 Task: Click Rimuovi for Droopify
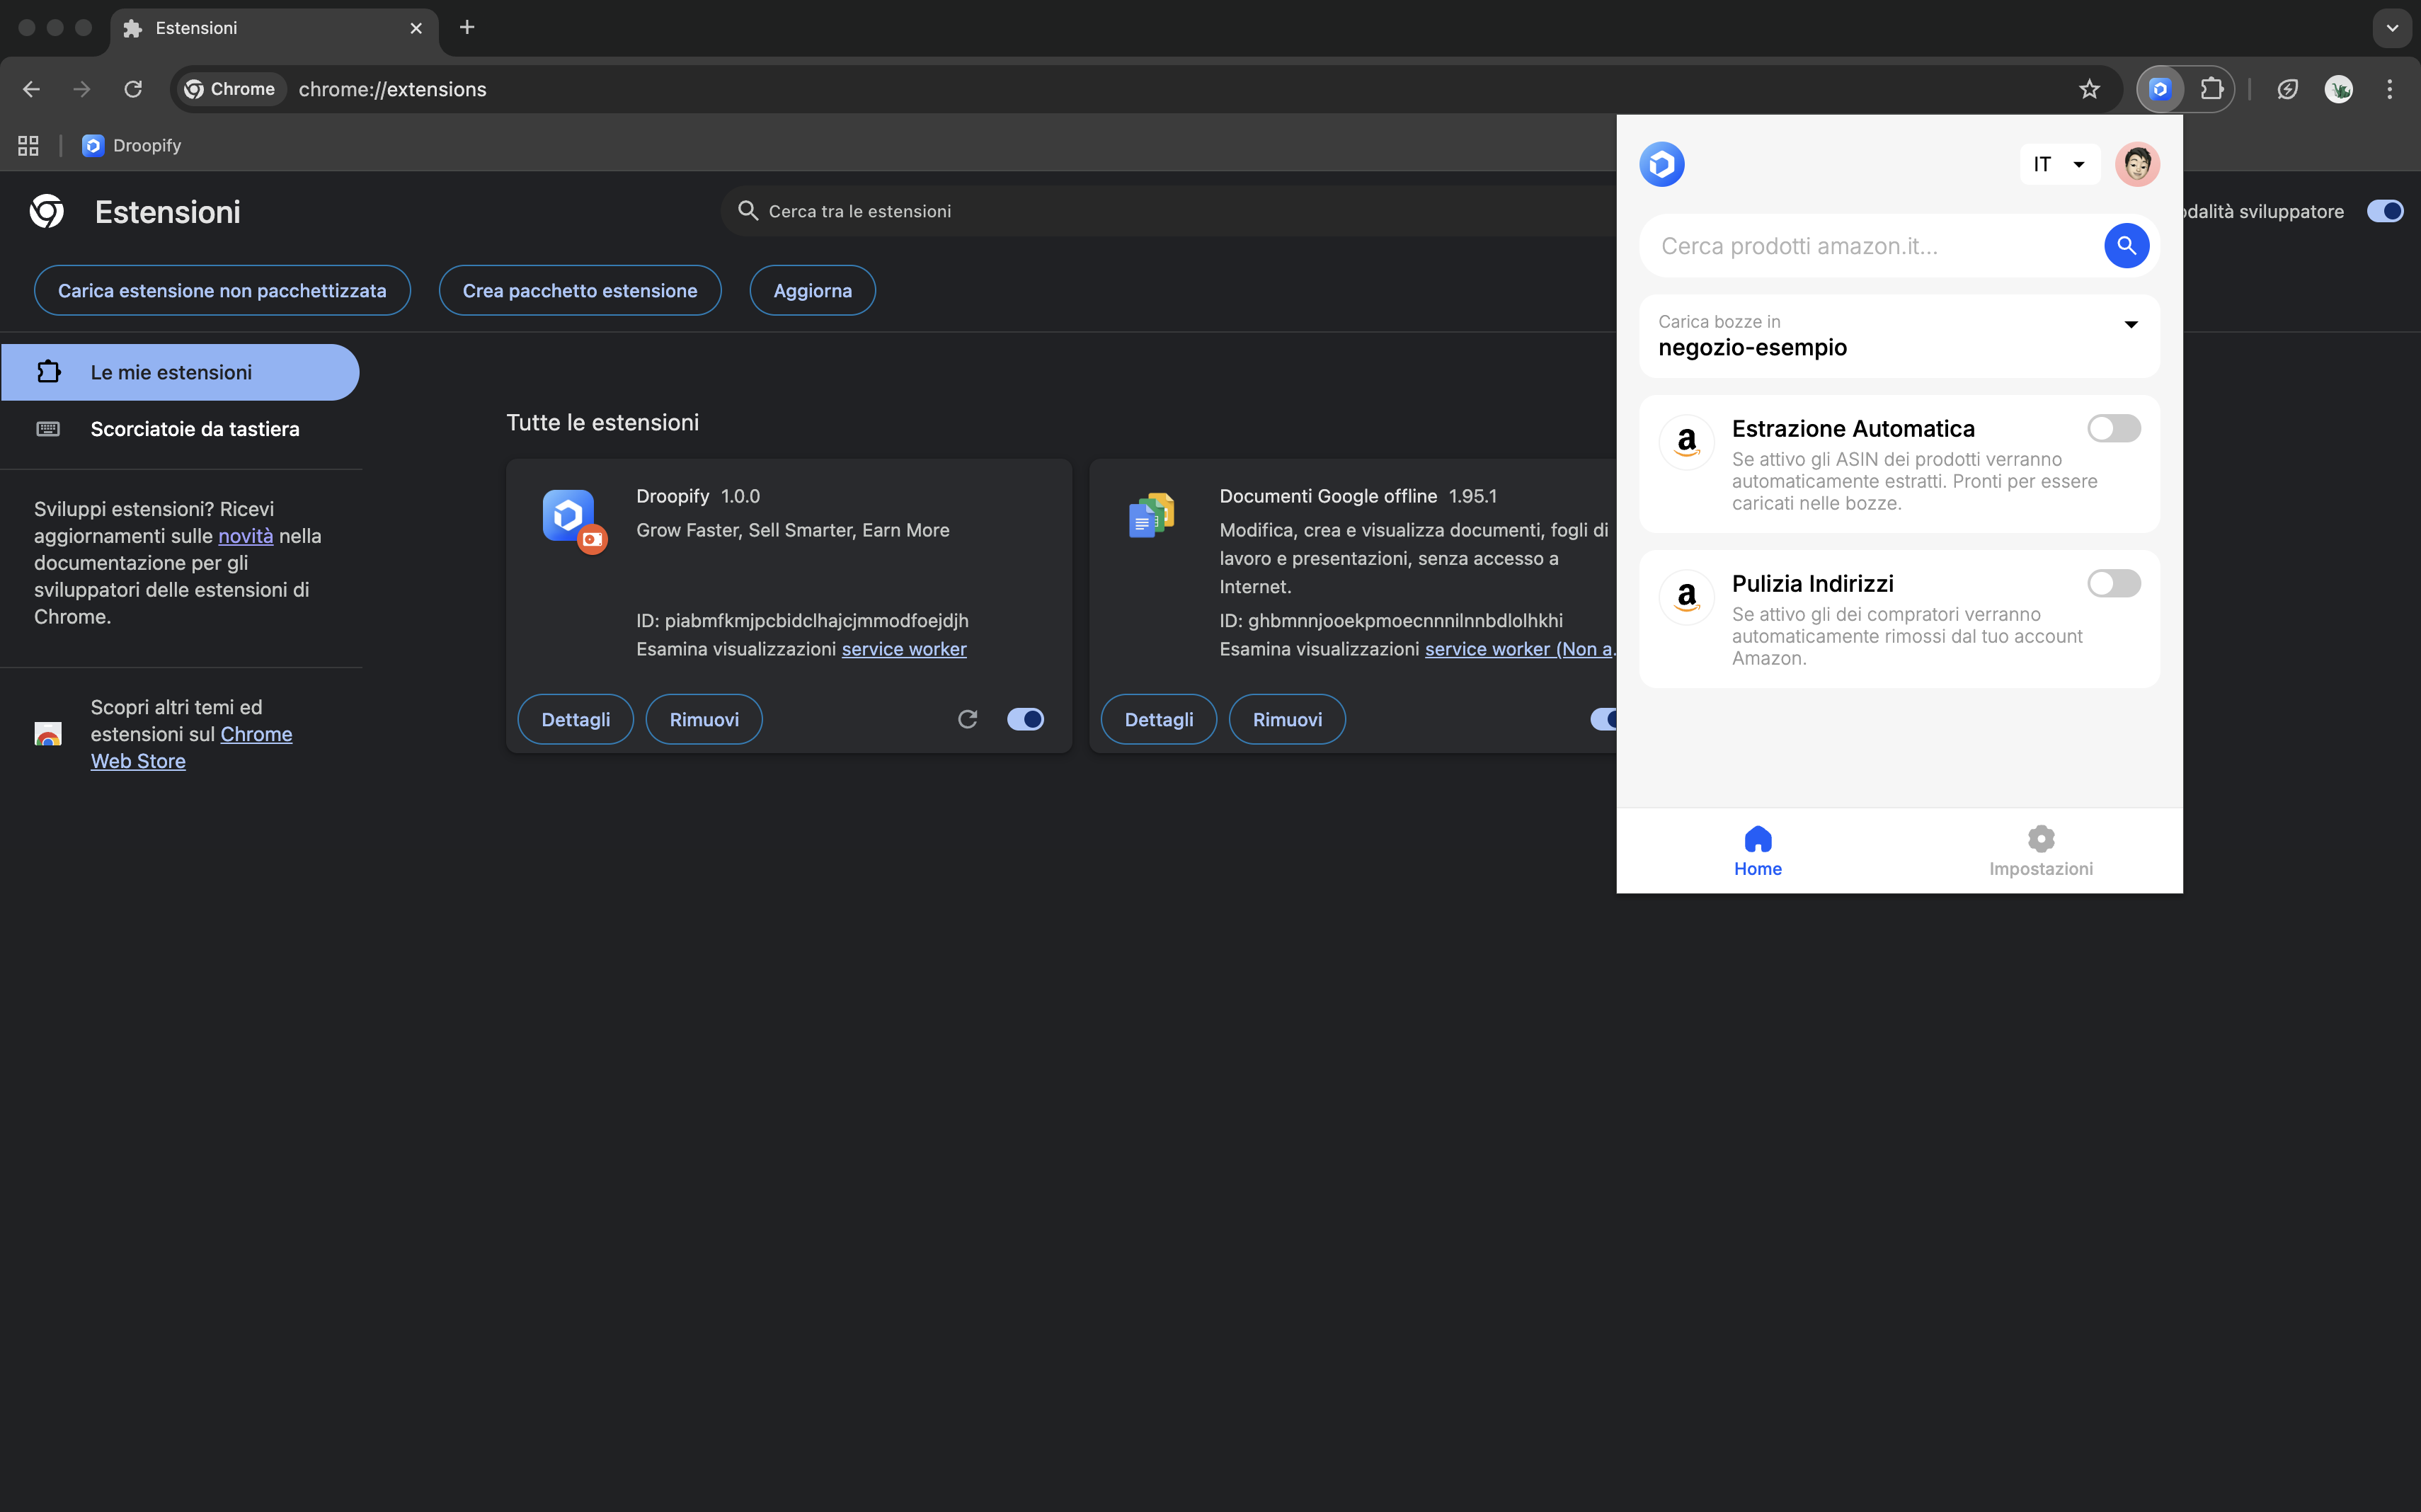[x=704, y=719]
